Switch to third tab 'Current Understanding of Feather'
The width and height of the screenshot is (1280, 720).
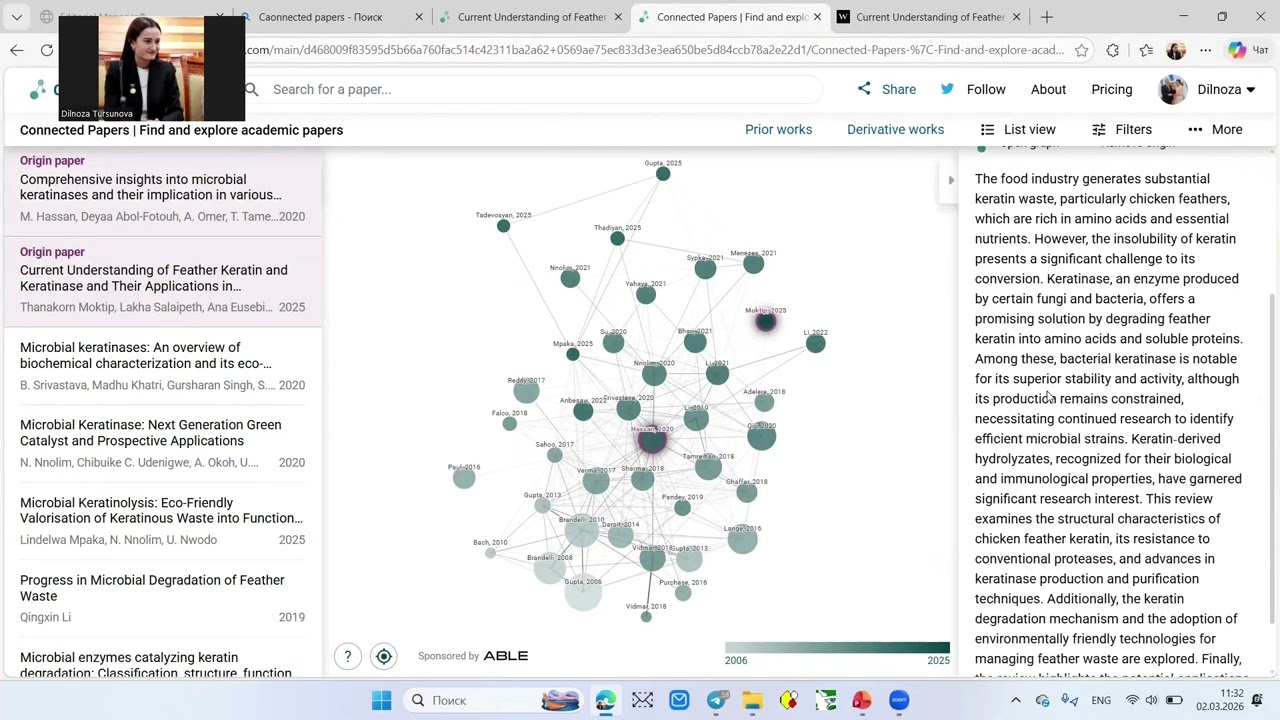532,17
